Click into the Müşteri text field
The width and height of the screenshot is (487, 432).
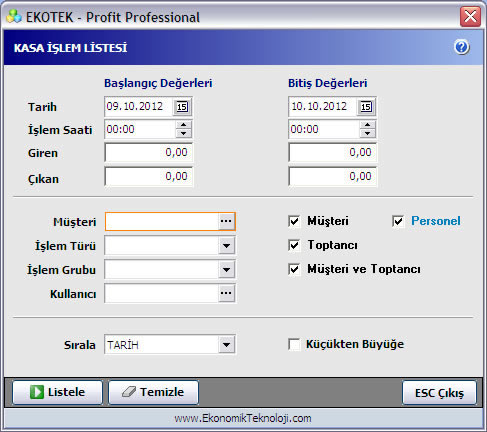pyautogui.click(x=162, y=221)
